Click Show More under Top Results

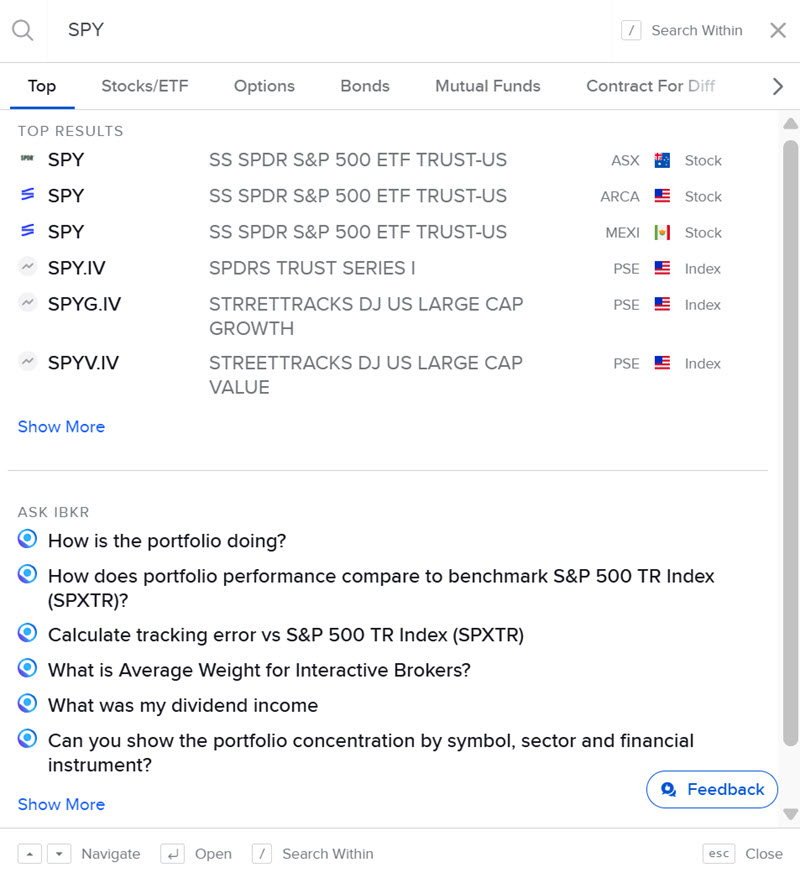point(61,426)
